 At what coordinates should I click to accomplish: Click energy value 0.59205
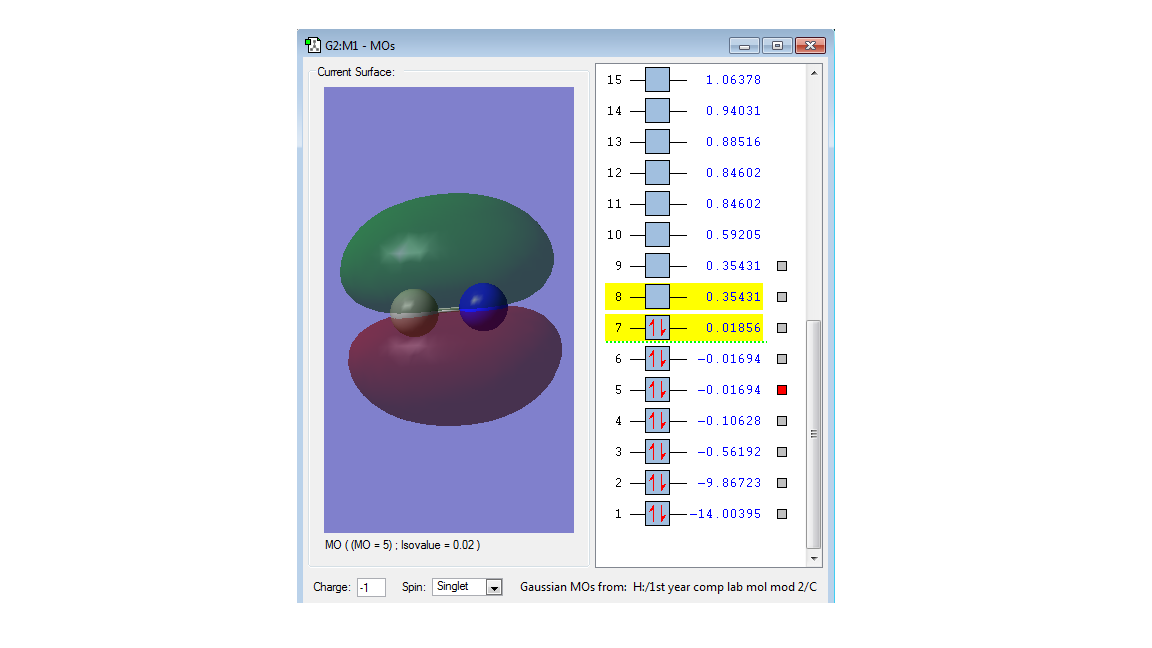pos(733,234)
